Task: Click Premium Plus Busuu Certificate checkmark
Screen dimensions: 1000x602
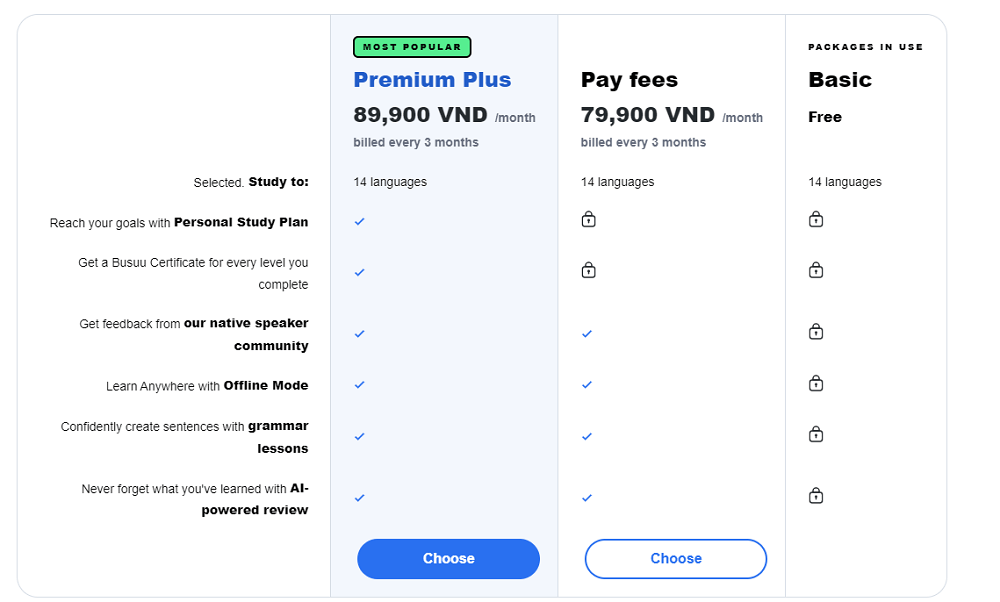Action: [x=360, y=272]
